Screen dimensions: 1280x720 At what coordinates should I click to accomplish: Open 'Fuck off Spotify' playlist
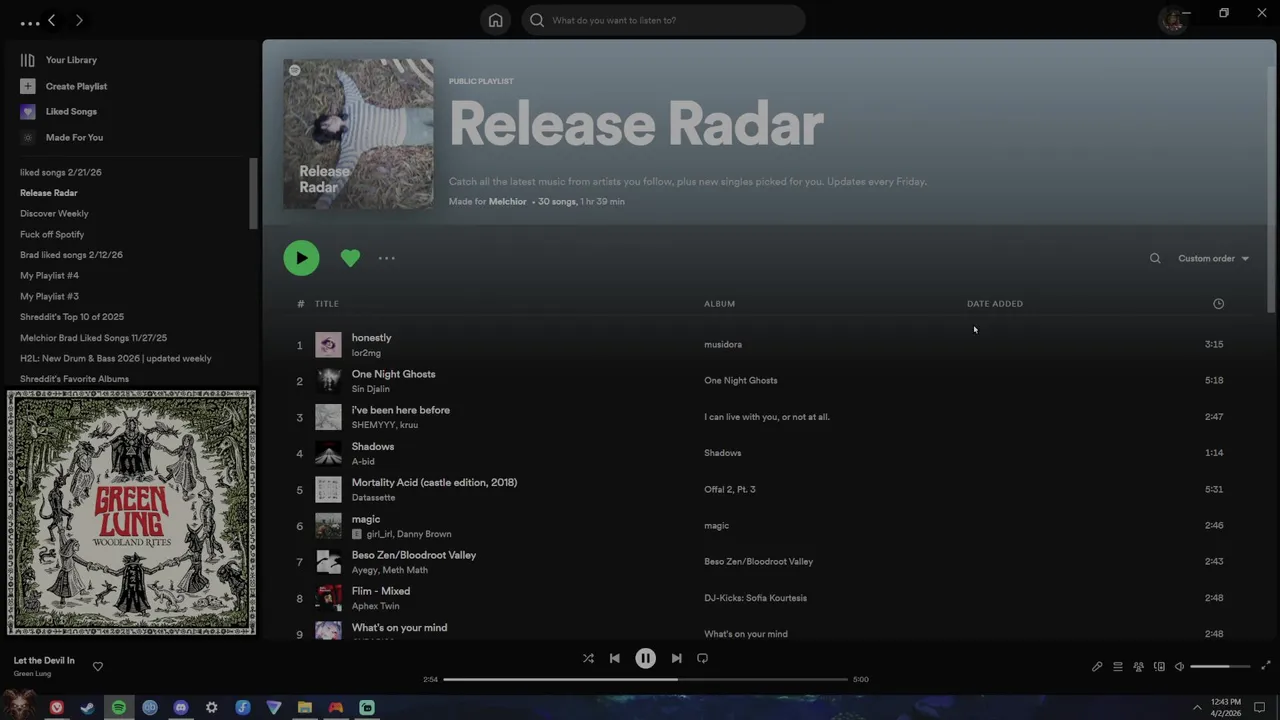pyautogui.click(x=52, y=234)
